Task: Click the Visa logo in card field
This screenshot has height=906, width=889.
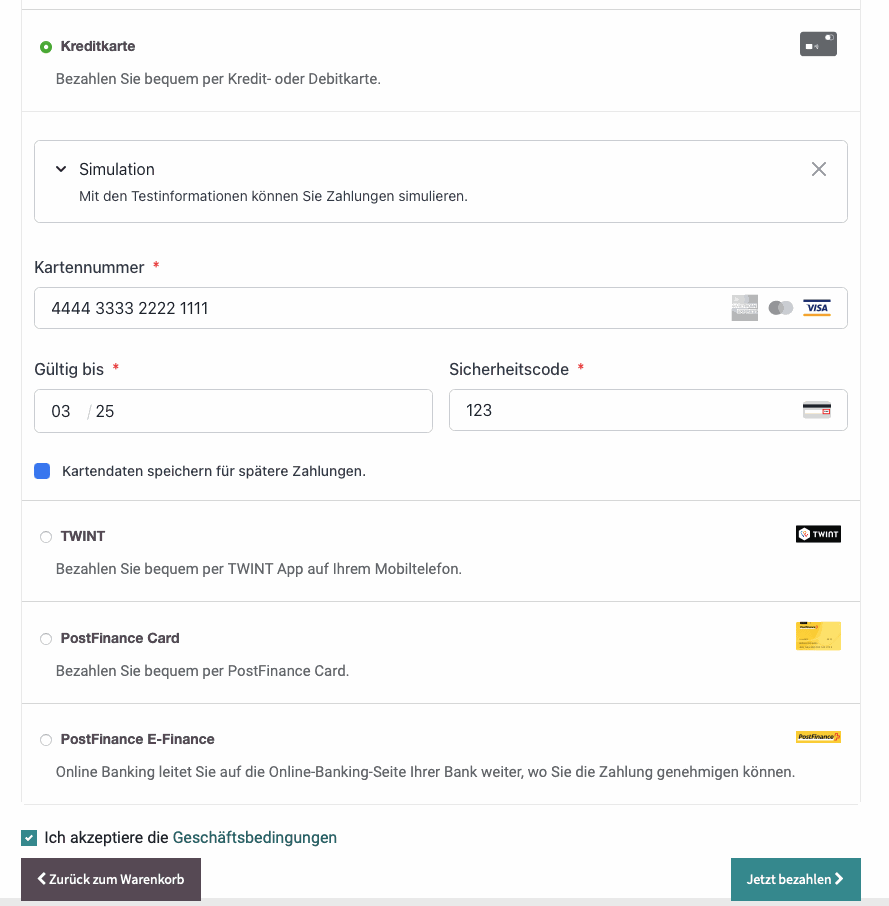Action: click(x=817, y=308)
